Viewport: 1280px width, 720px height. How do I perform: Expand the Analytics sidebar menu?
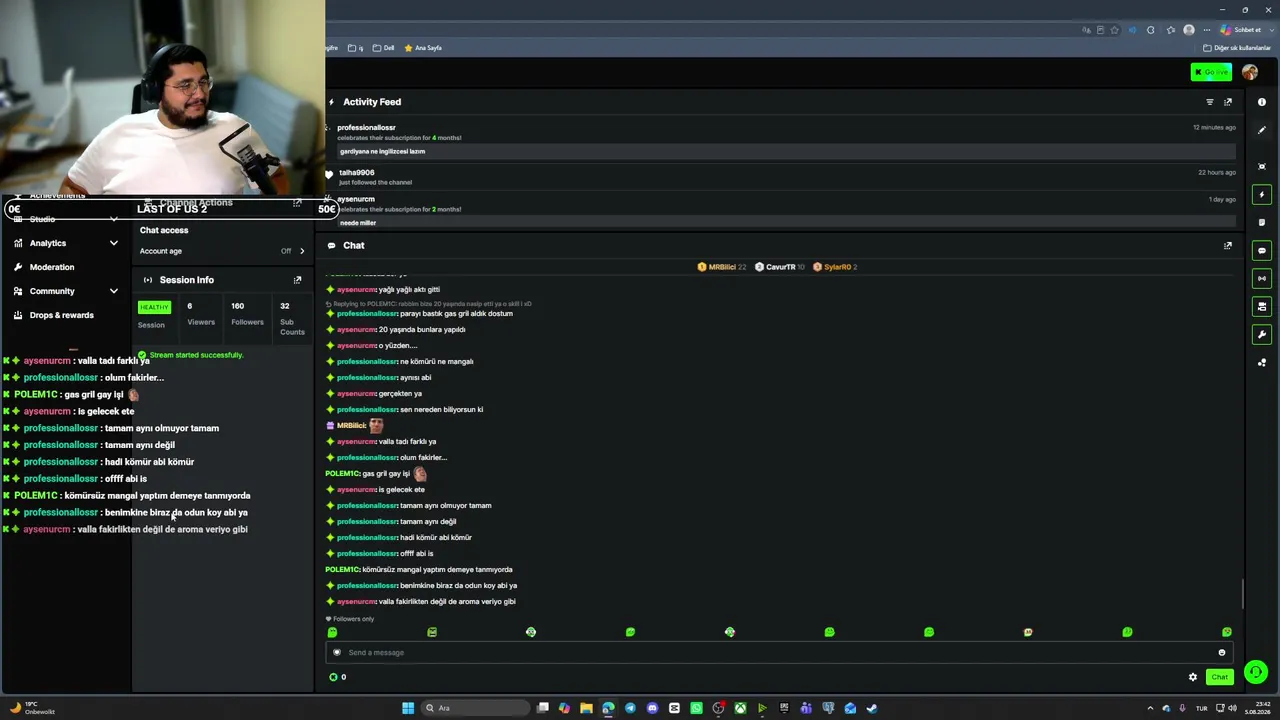tap(114, 243)
